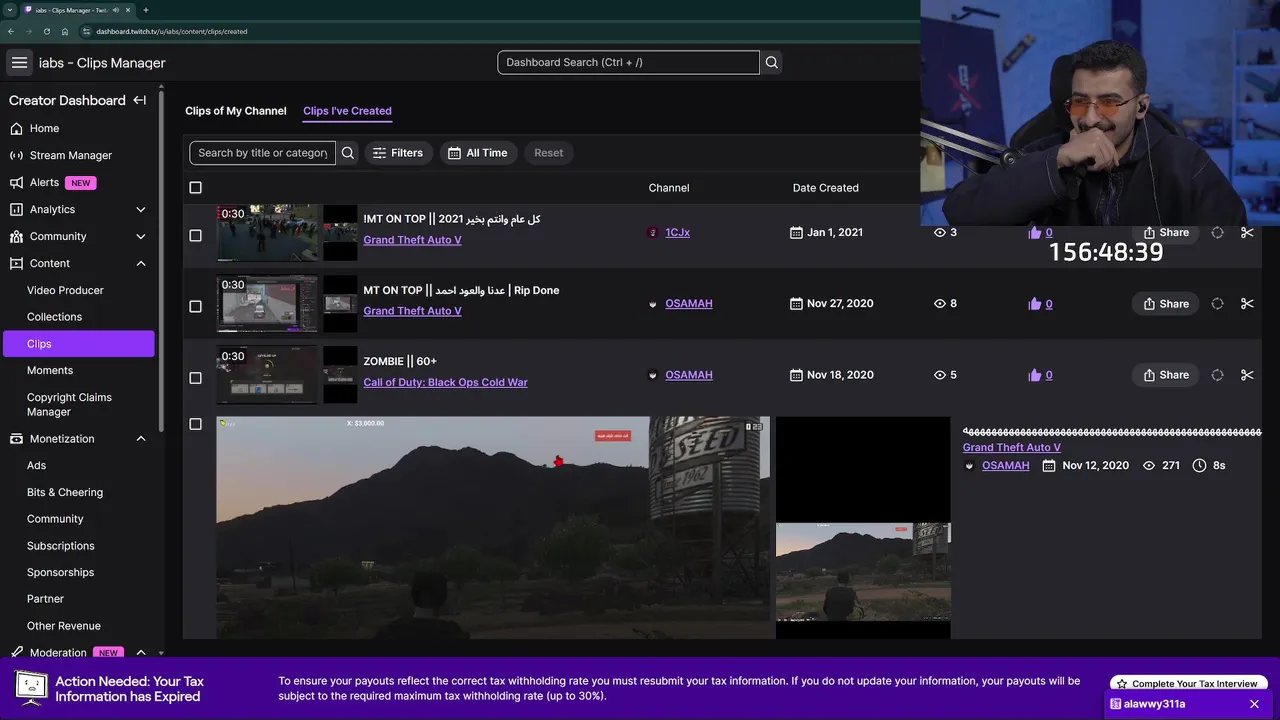Image resolution: width=1280 pixels, height=720 pixels.
Task: Click scissors edit icon for ZOMBIE || 60+ clip
Action: tap(1247, 375)
